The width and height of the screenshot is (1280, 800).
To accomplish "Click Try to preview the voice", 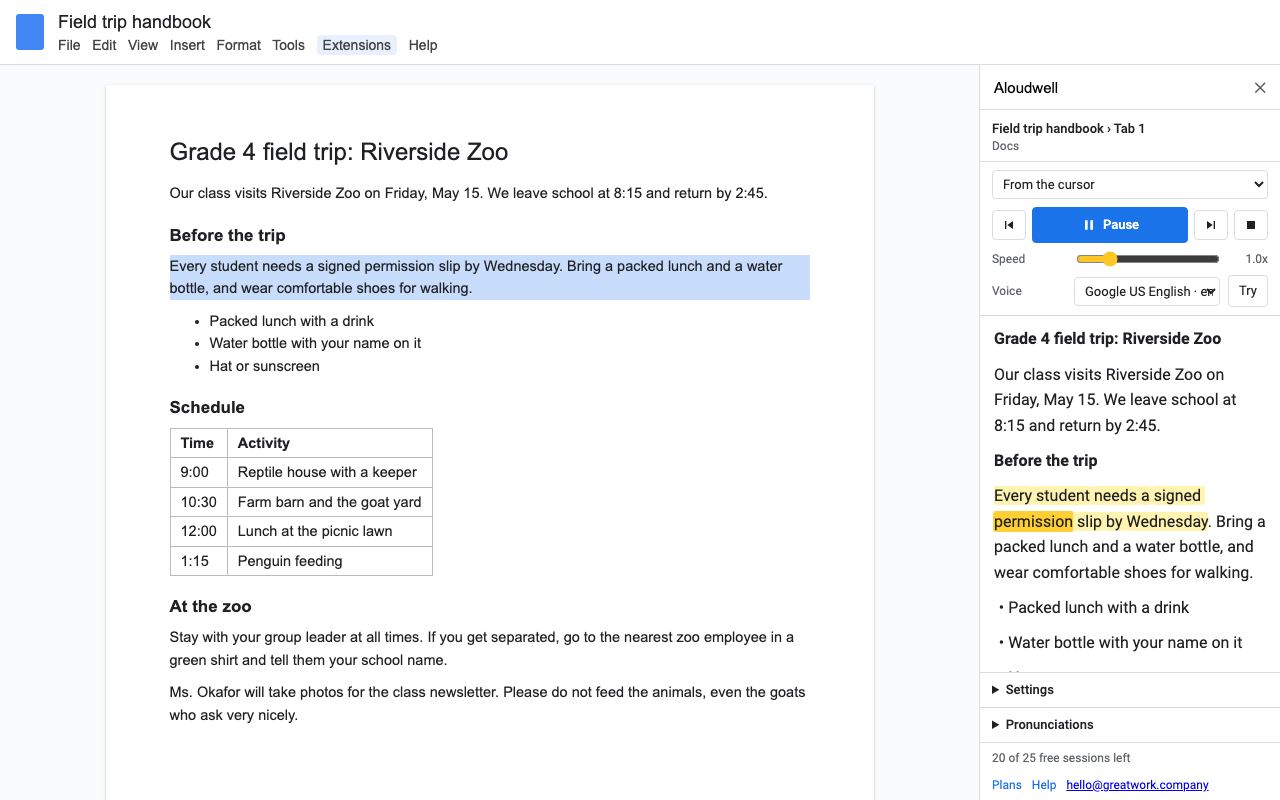I will point(1248,291).
